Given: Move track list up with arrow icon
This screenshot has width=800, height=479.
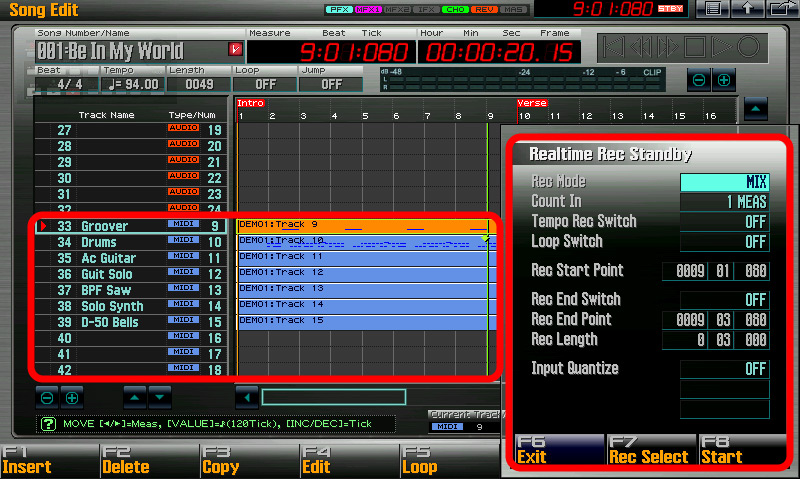Looking at the screenshot, I should pos(135,398).
